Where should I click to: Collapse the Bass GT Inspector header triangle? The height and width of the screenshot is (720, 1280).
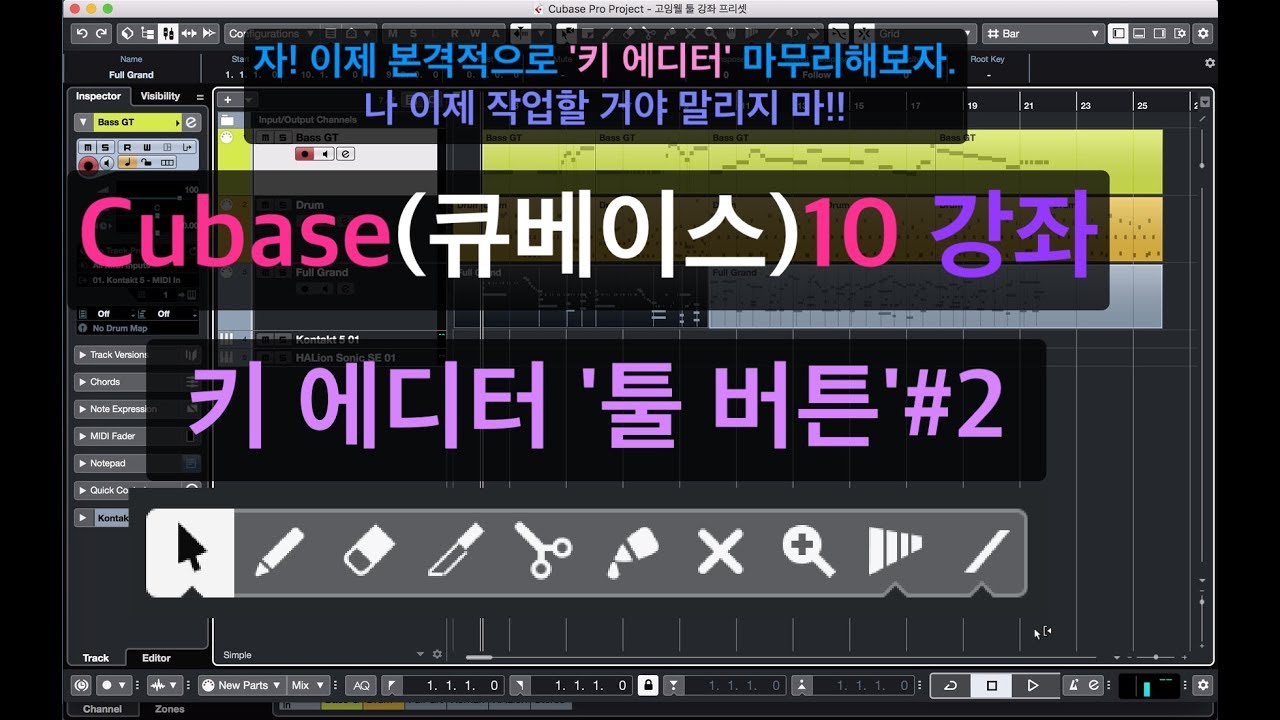click(84, 122)
